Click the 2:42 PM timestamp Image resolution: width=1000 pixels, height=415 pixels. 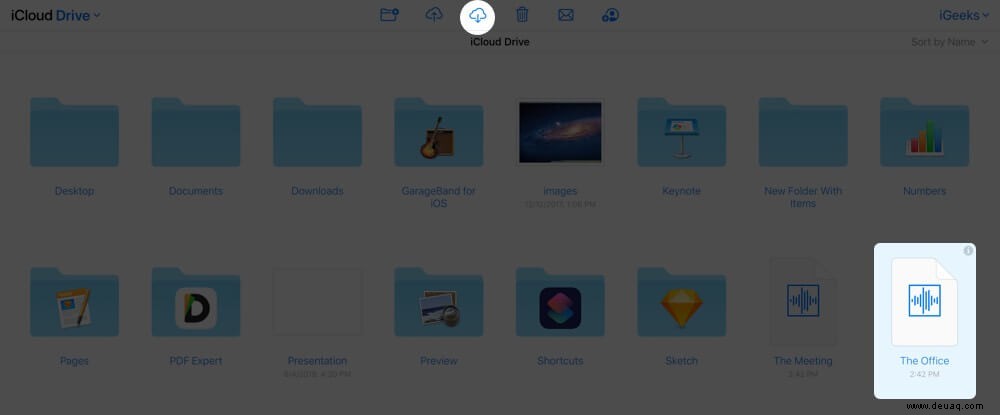925,374
